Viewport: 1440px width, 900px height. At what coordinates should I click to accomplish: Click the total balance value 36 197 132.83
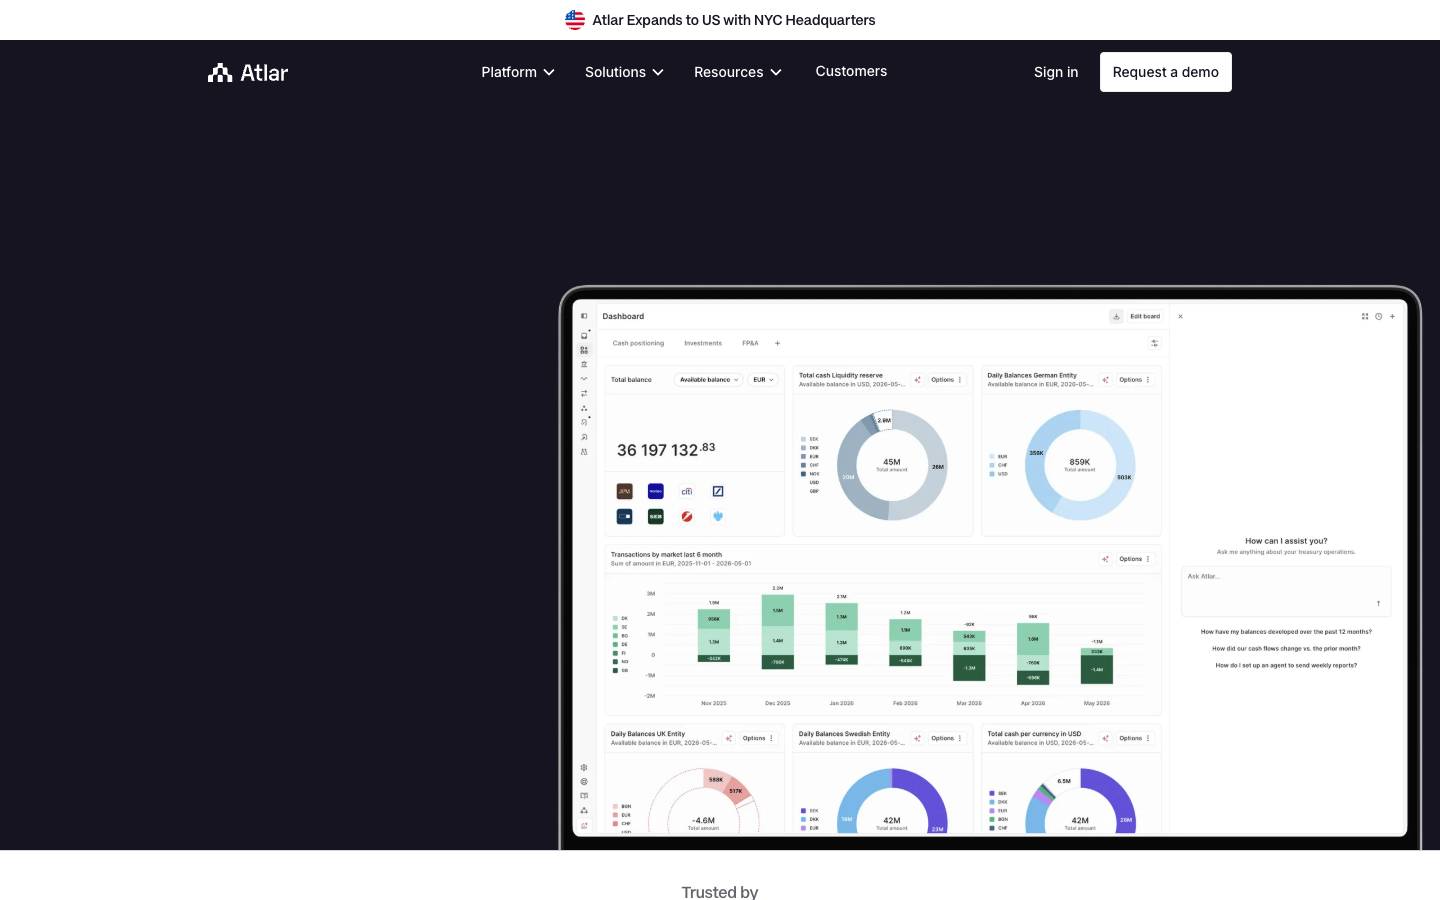pyautogui.click(x=666, y=450)
